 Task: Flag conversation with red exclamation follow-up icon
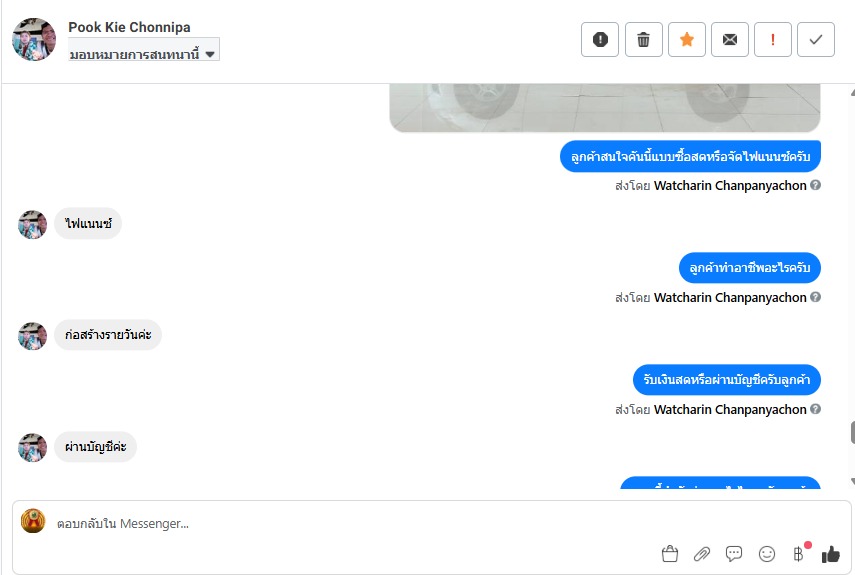[773, 39]
